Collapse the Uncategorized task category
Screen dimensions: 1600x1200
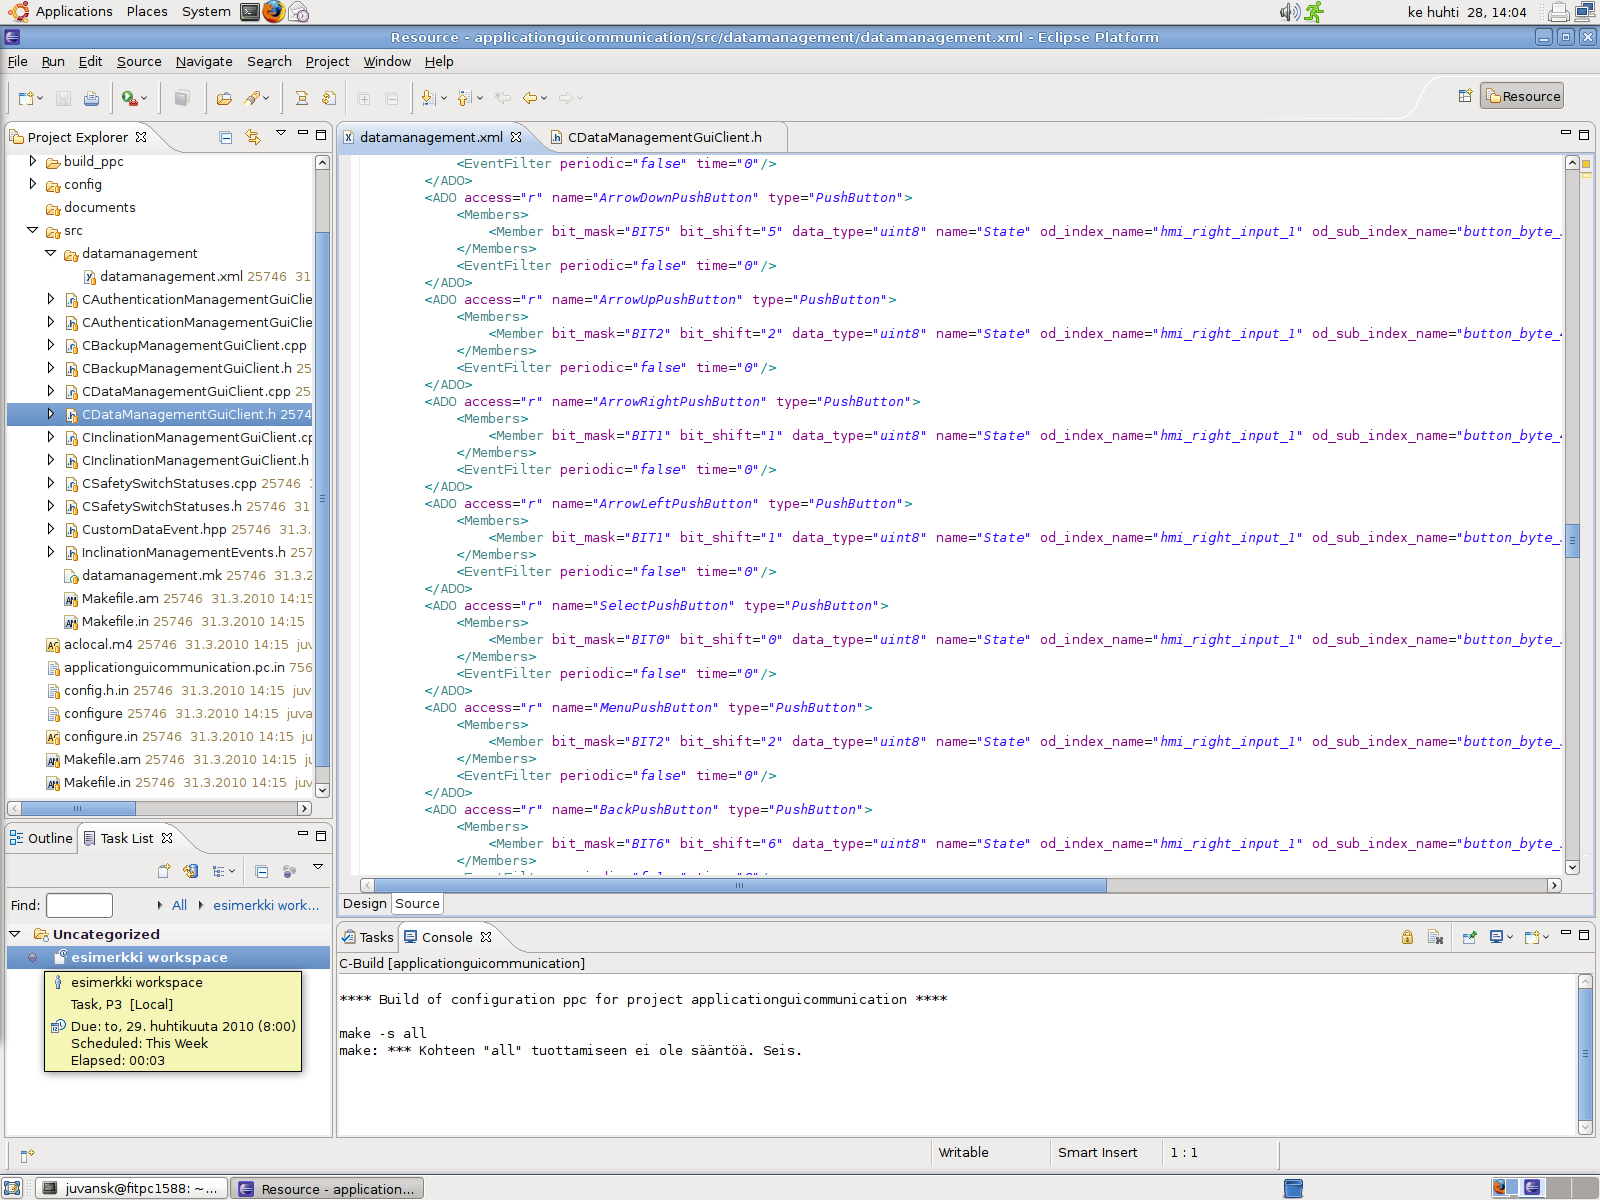[x=15, y=934]
